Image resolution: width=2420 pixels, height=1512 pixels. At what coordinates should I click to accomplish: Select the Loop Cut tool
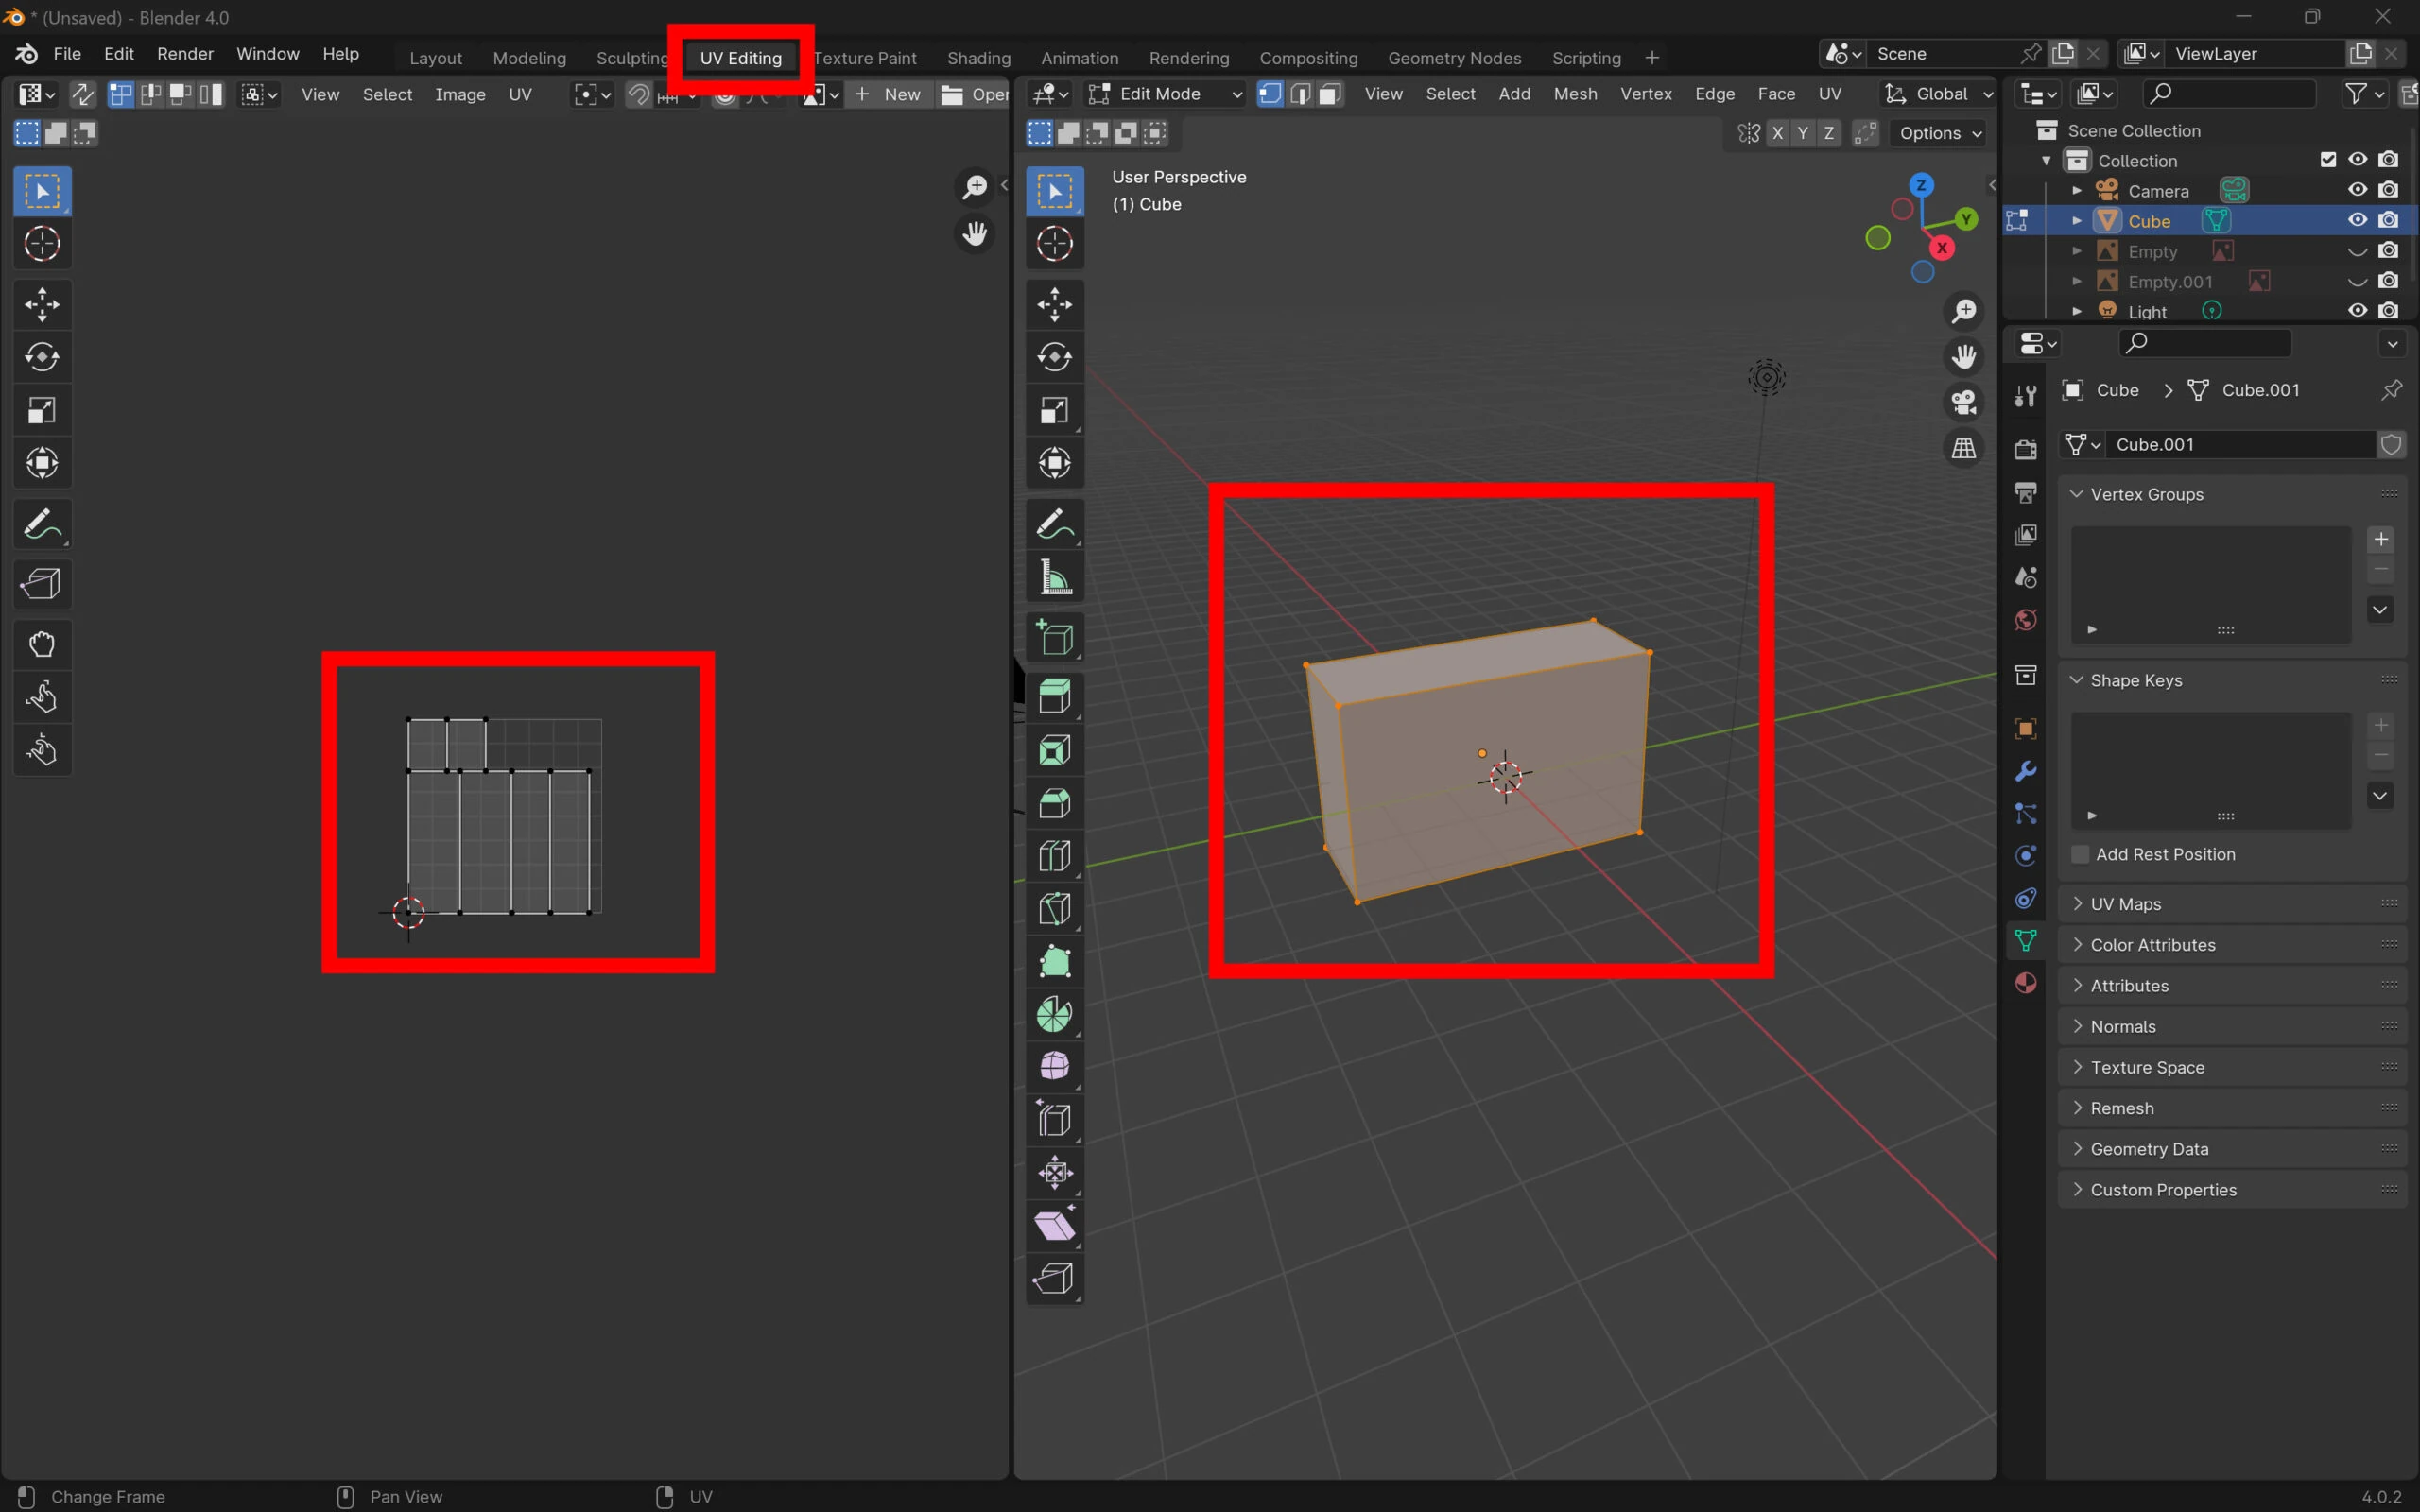(x=1054, y=856)
